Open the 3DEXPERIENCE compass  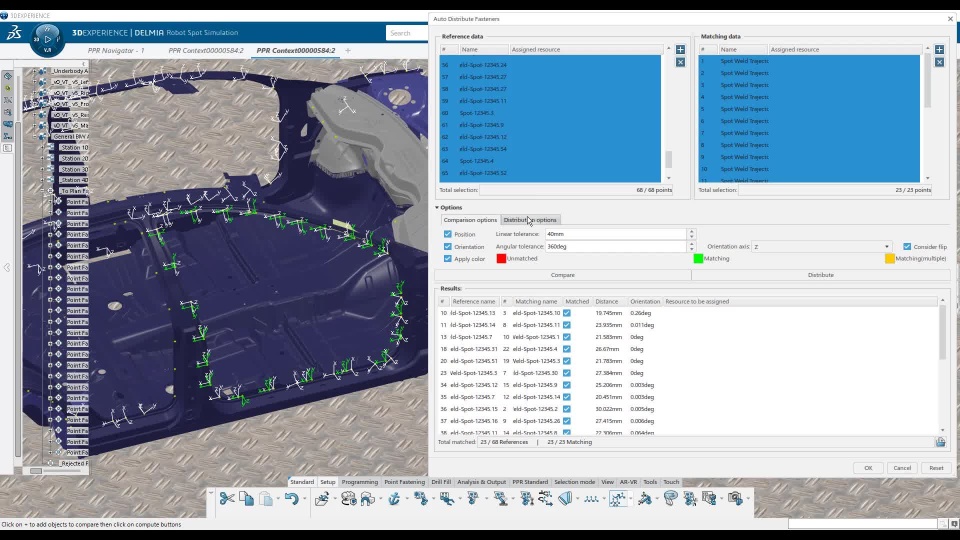pos(47,39)
